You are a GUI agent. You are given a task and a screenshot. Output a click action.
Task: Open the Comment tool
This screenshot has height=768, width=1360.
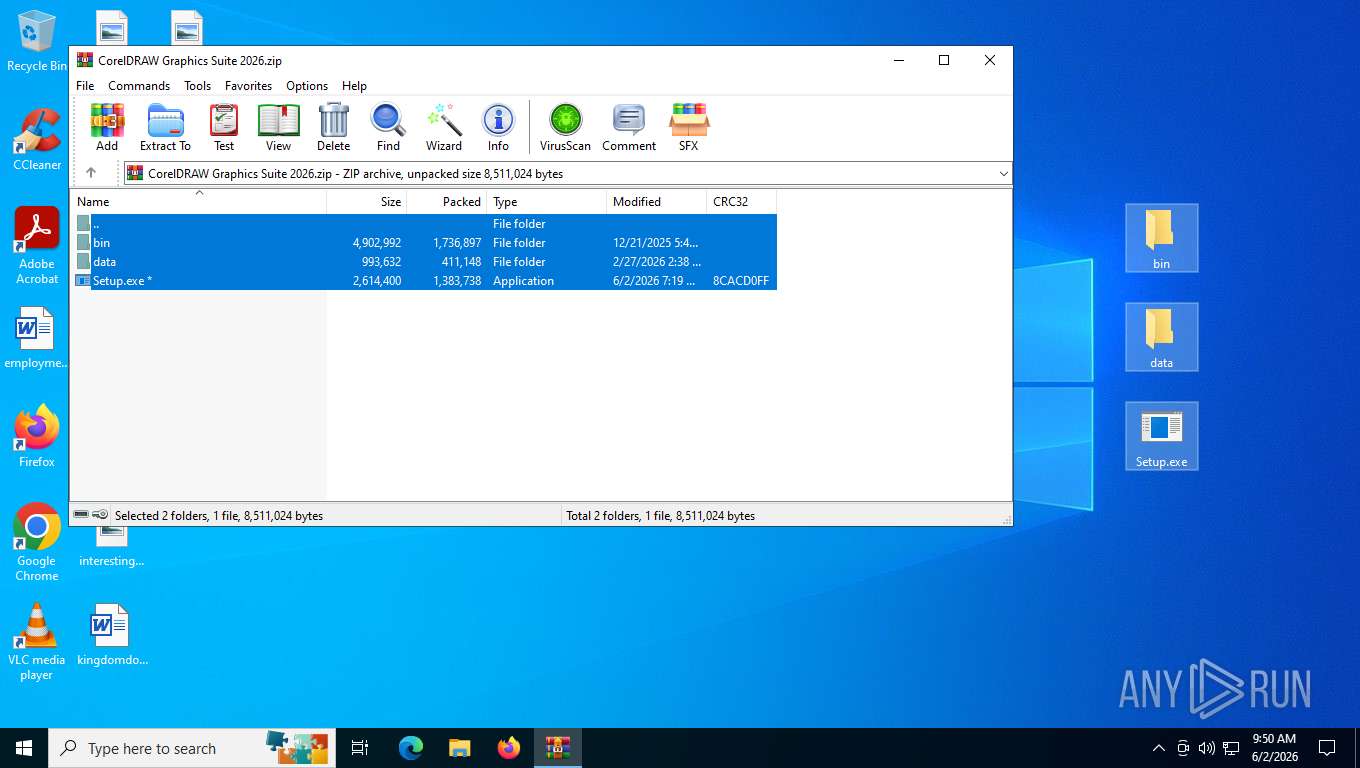(629, 127)
